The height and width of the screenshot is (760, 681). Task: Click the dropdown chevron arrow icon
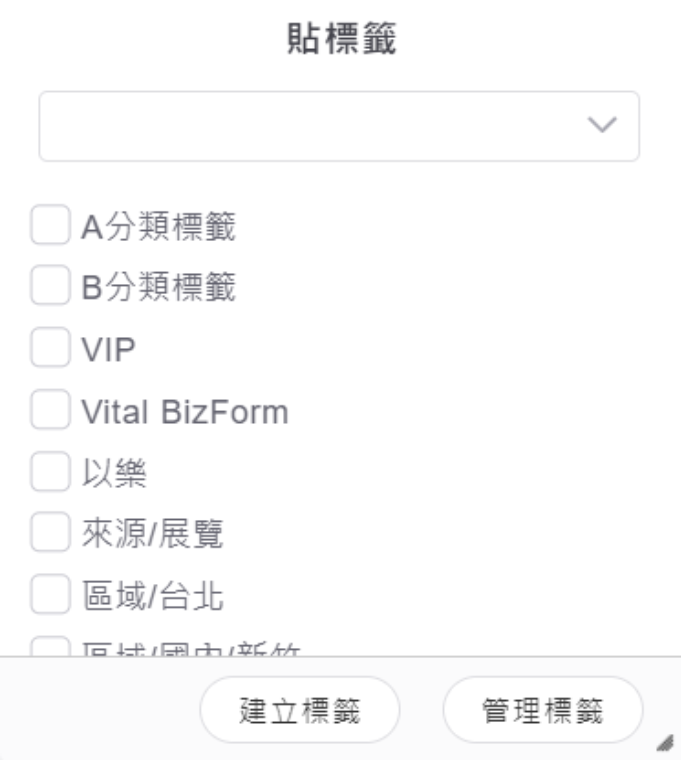click(602, 125)
